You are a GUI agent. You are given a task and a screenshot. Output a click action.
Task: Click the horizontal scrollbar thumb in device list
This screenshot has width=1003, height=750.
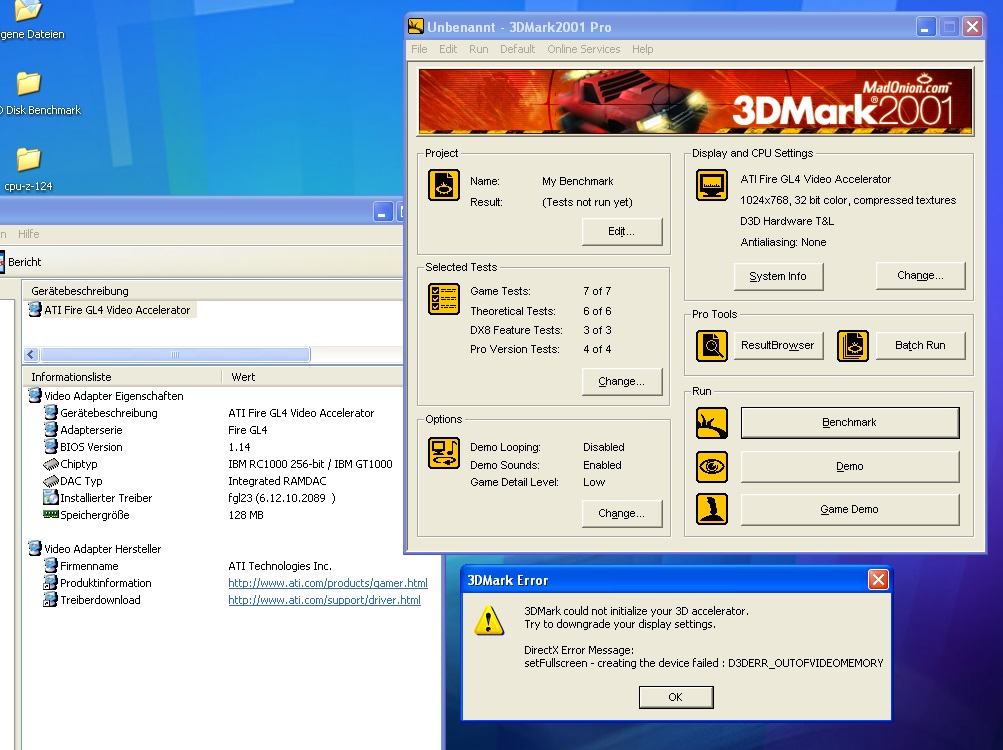coord(175,355)
